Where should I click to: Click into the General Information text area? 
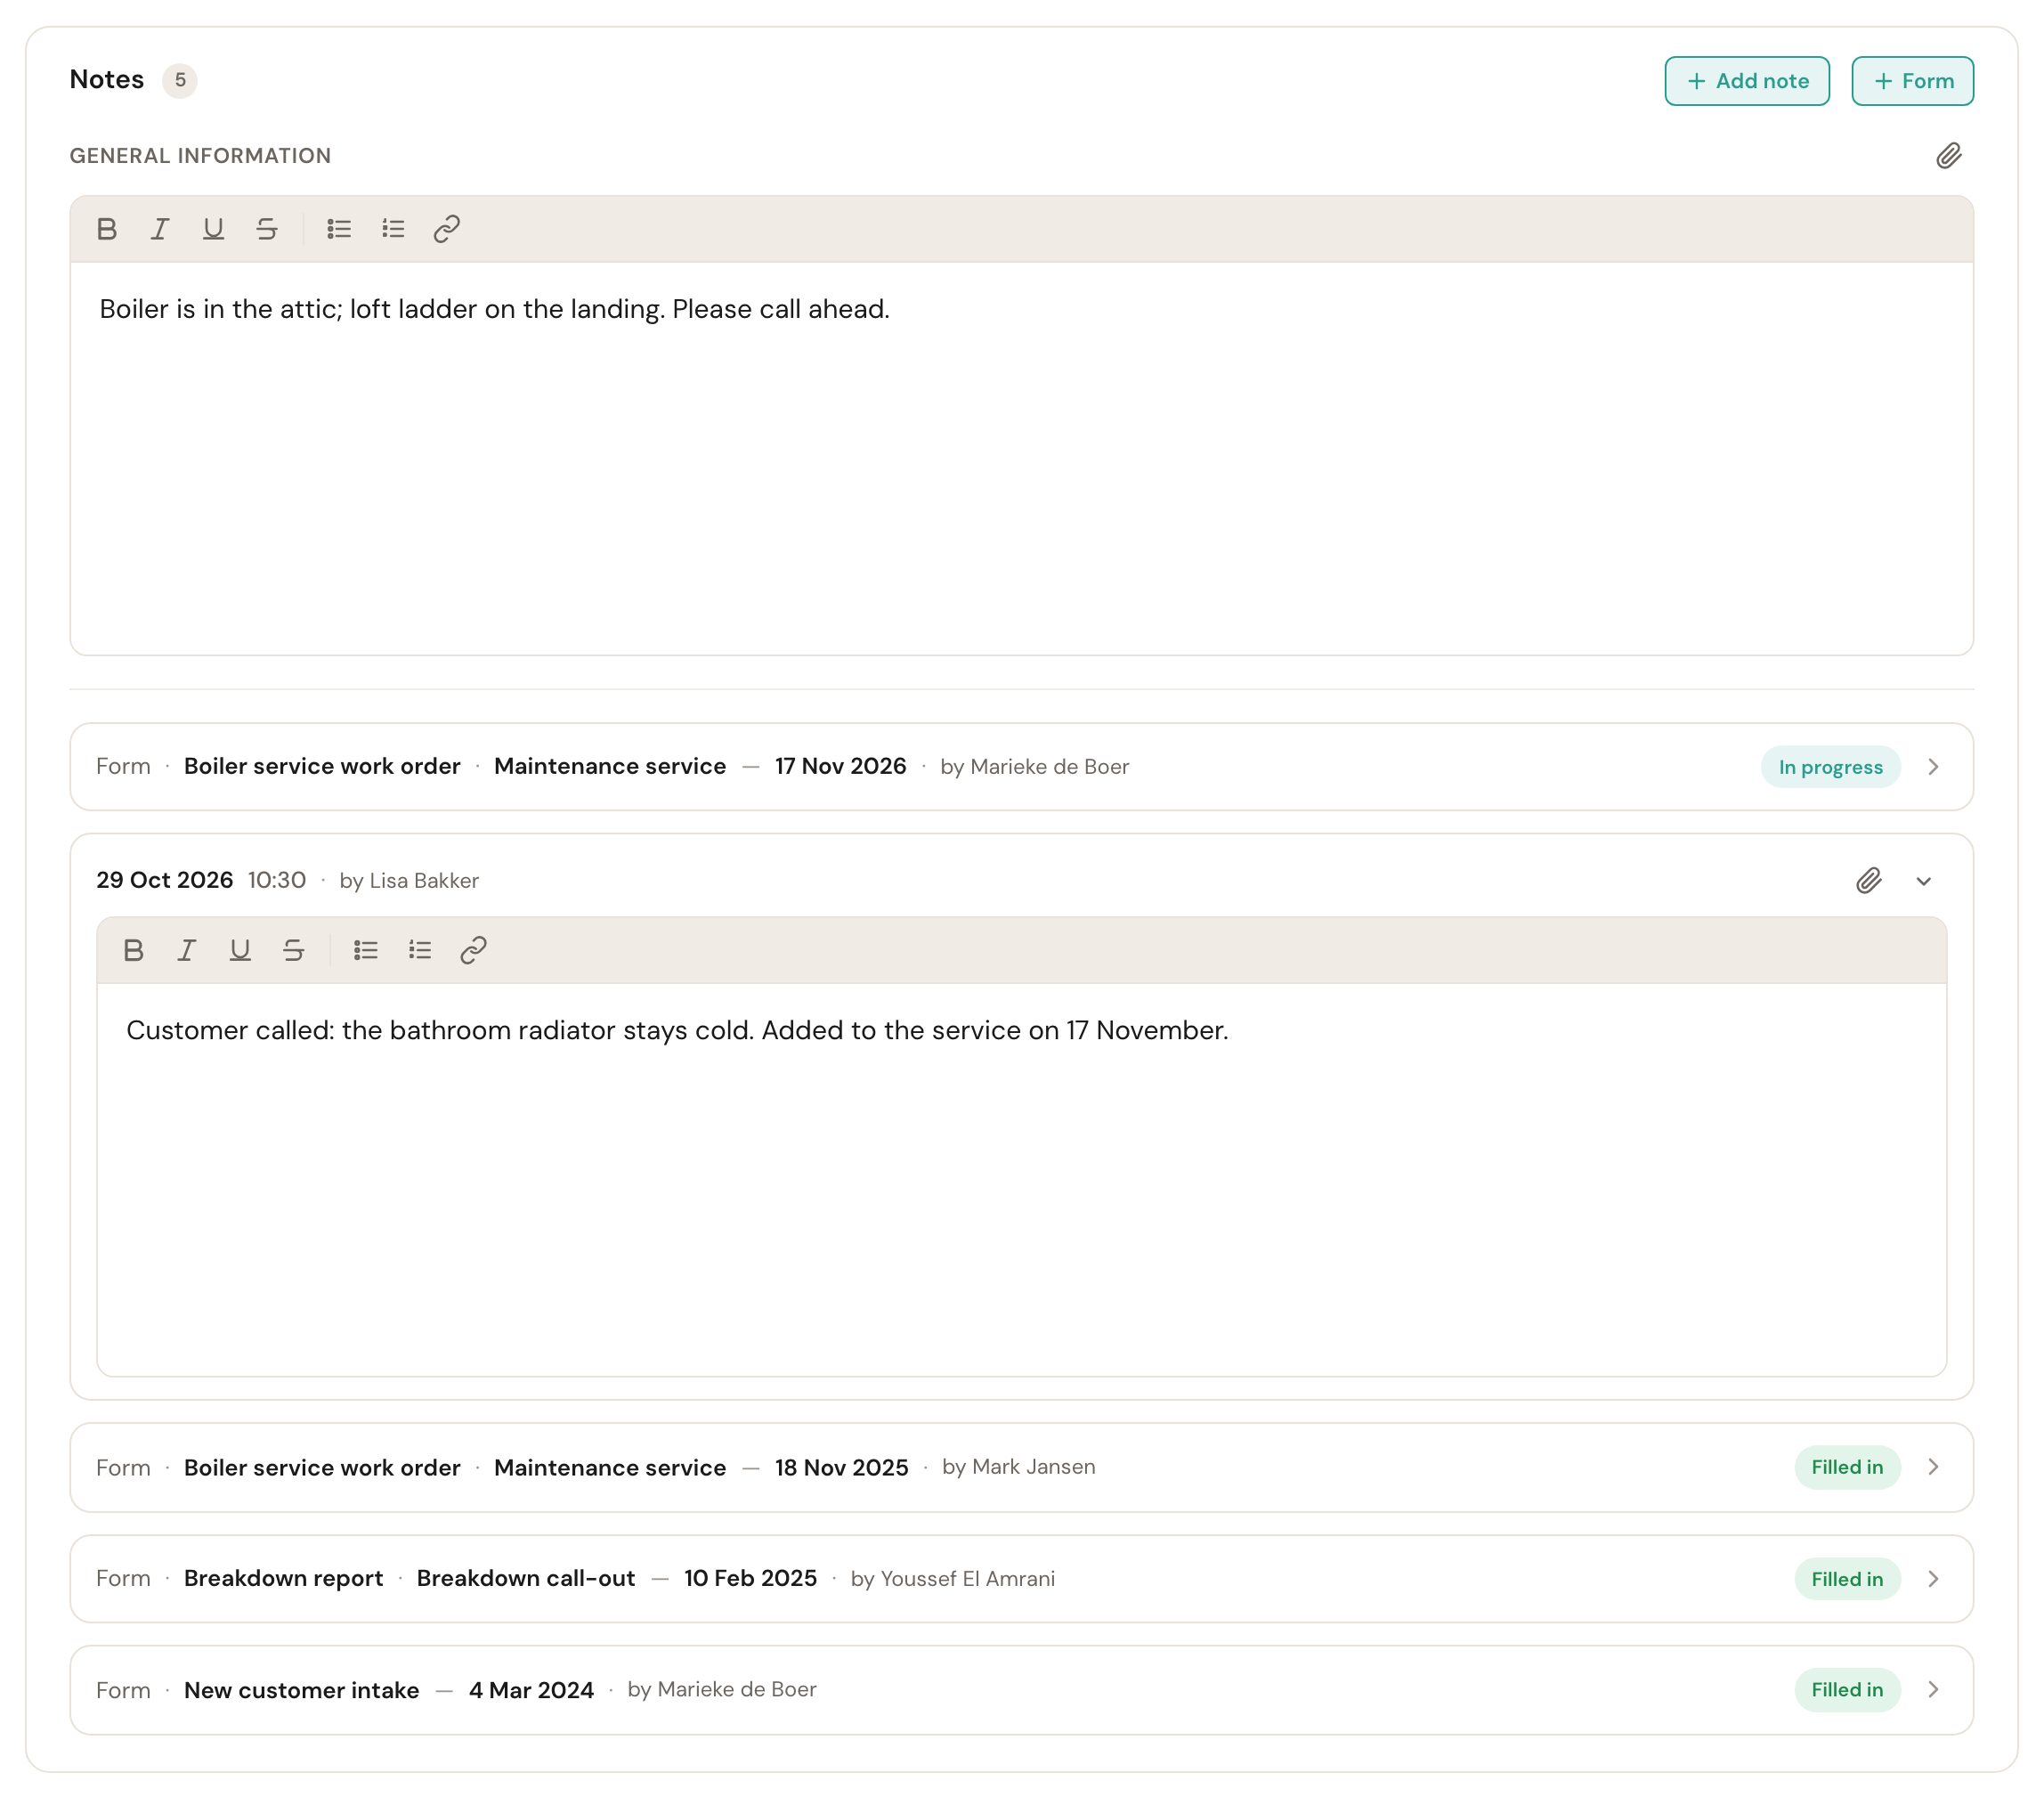tap(1021, 459)
